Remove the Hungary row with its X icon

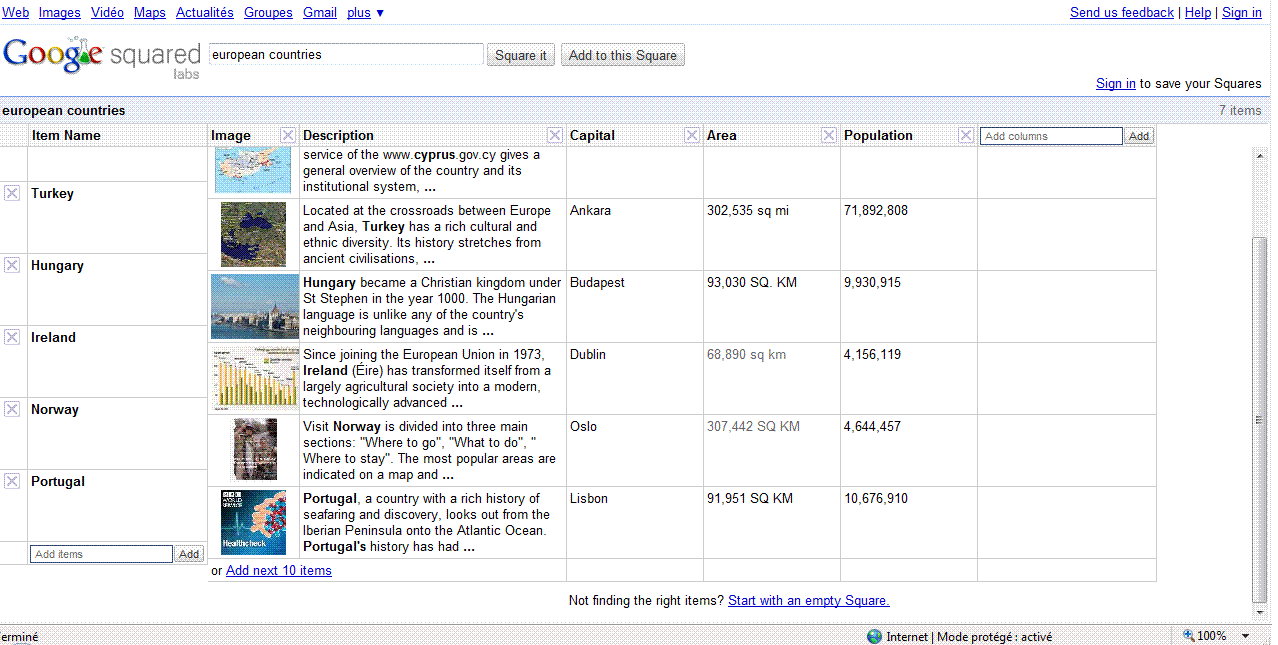click(x=12, y=265)
